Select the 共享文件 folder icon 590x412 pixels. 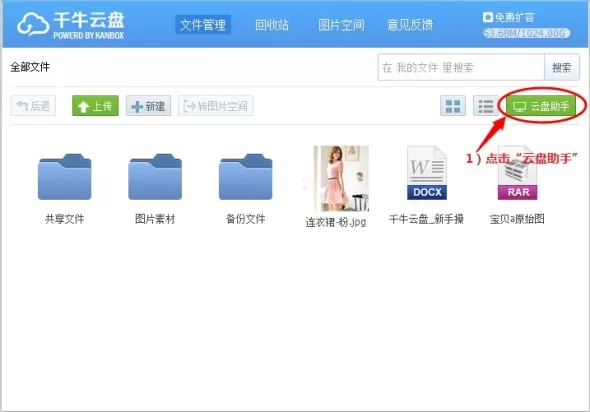(x=65, y=176)
